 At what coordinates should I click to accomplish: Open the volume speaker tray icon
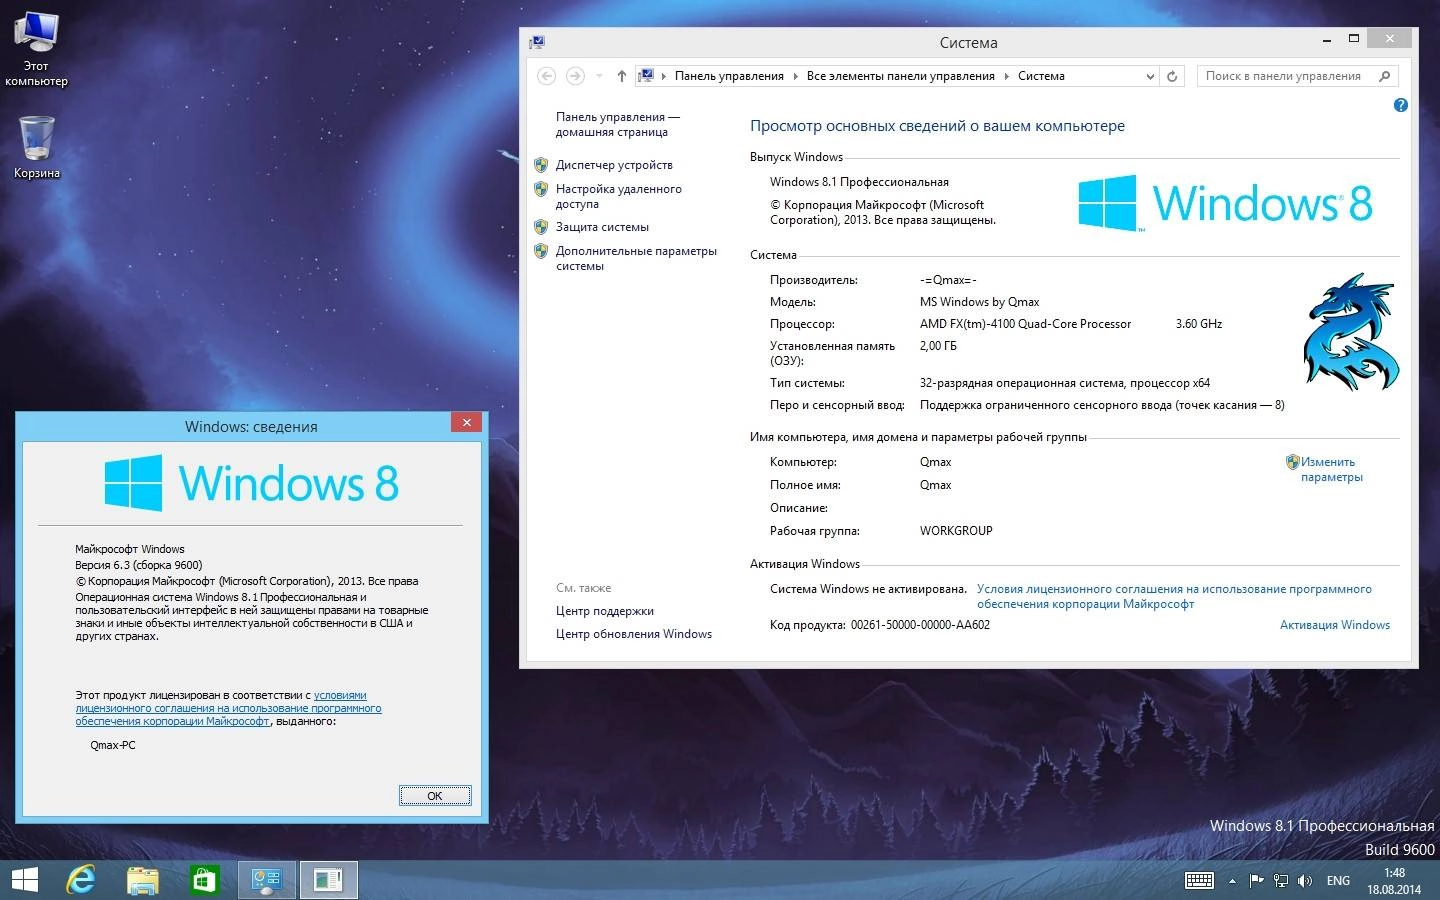[1305, 881]
